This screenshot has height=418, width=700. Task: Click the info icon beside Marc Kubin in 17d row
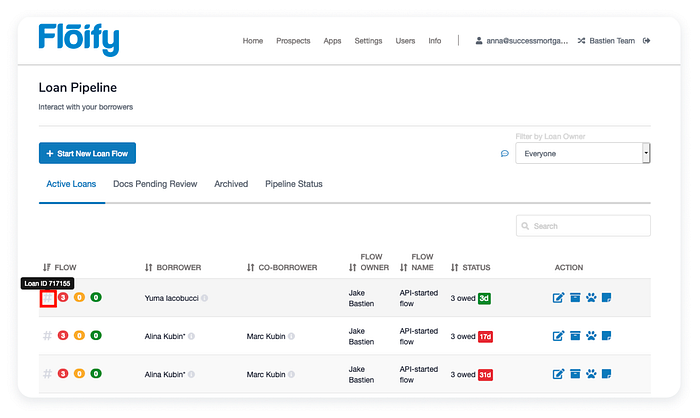pyautogui.click(x=291, y=336)
